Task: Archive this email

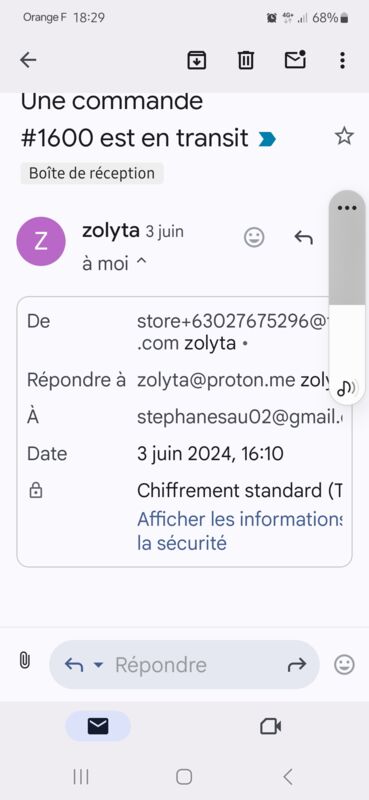Action: (197, 60)
